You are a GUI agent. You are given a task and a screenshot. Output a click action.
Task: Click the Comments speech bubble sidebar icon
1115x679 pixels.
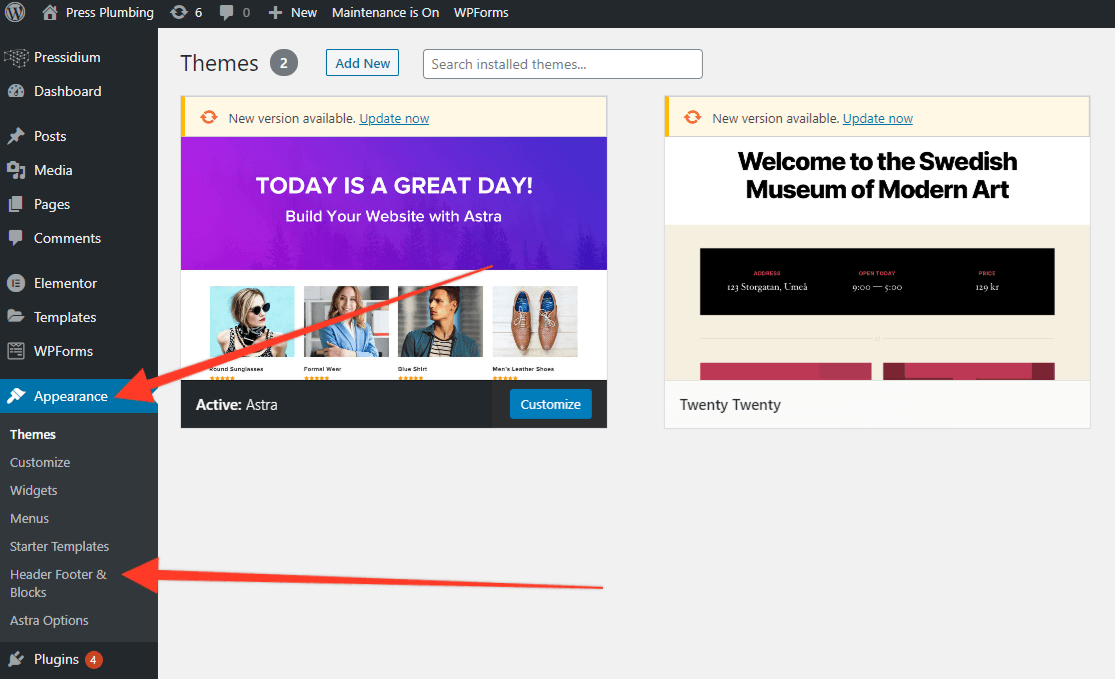(x=16, y=238)
